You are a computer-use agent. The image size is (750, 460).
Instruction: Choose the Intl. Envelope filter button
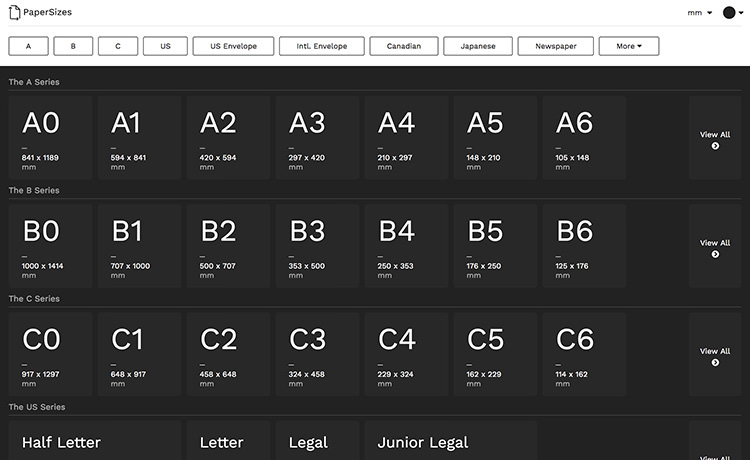coord(321,46)
